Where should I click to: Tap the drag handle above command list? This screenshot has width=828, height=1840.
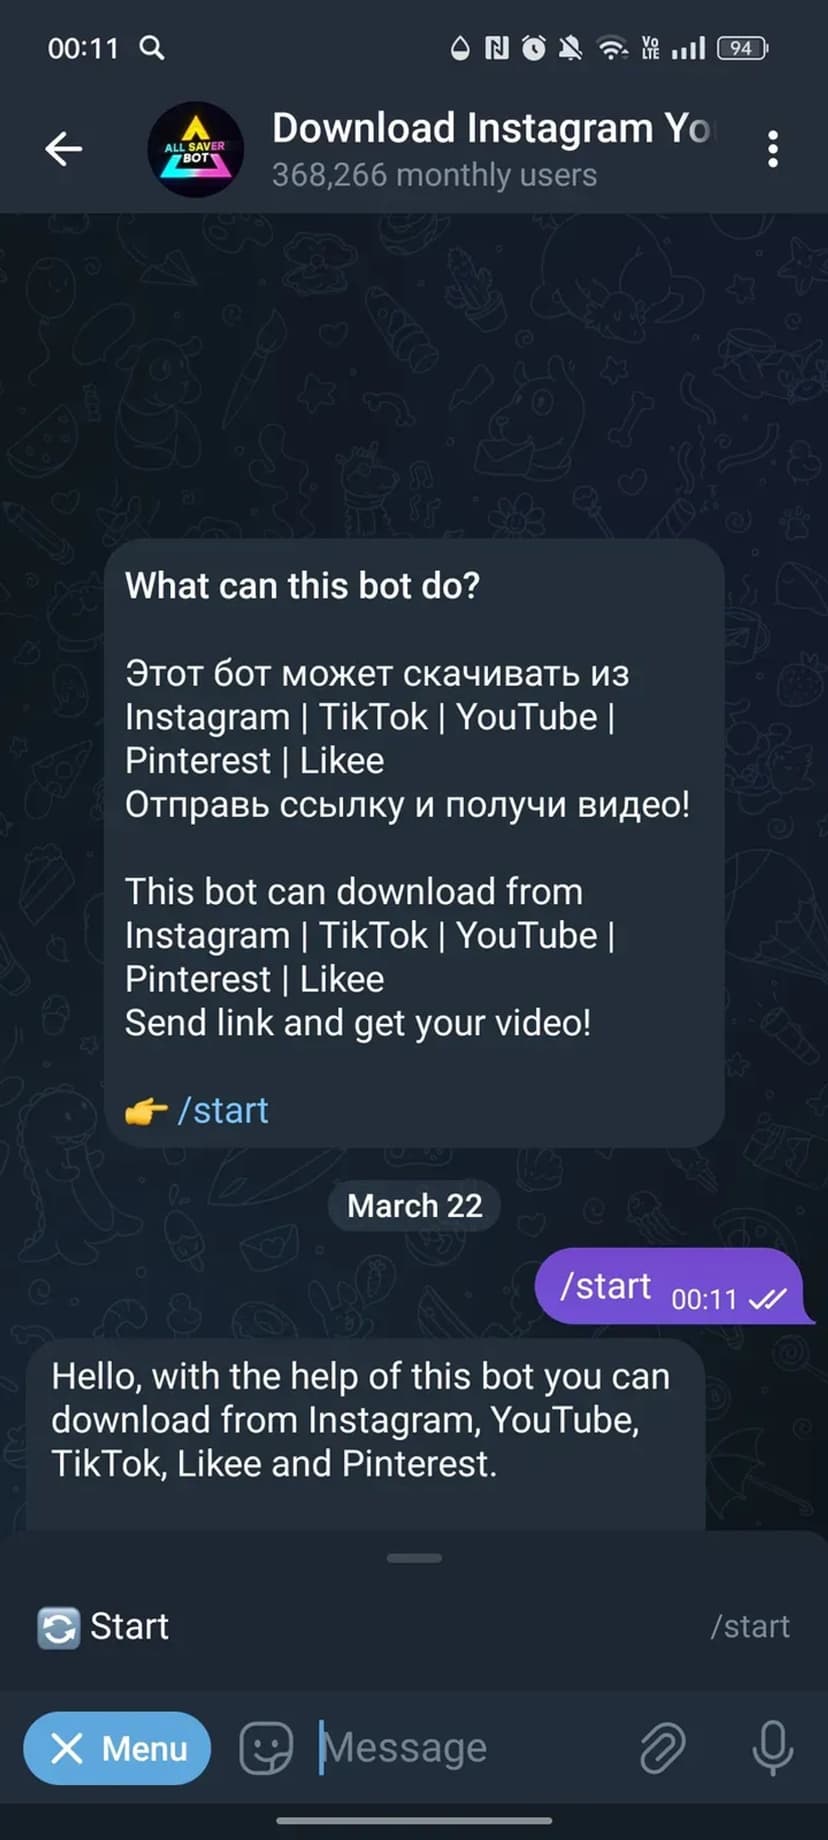click(414, 1558)
